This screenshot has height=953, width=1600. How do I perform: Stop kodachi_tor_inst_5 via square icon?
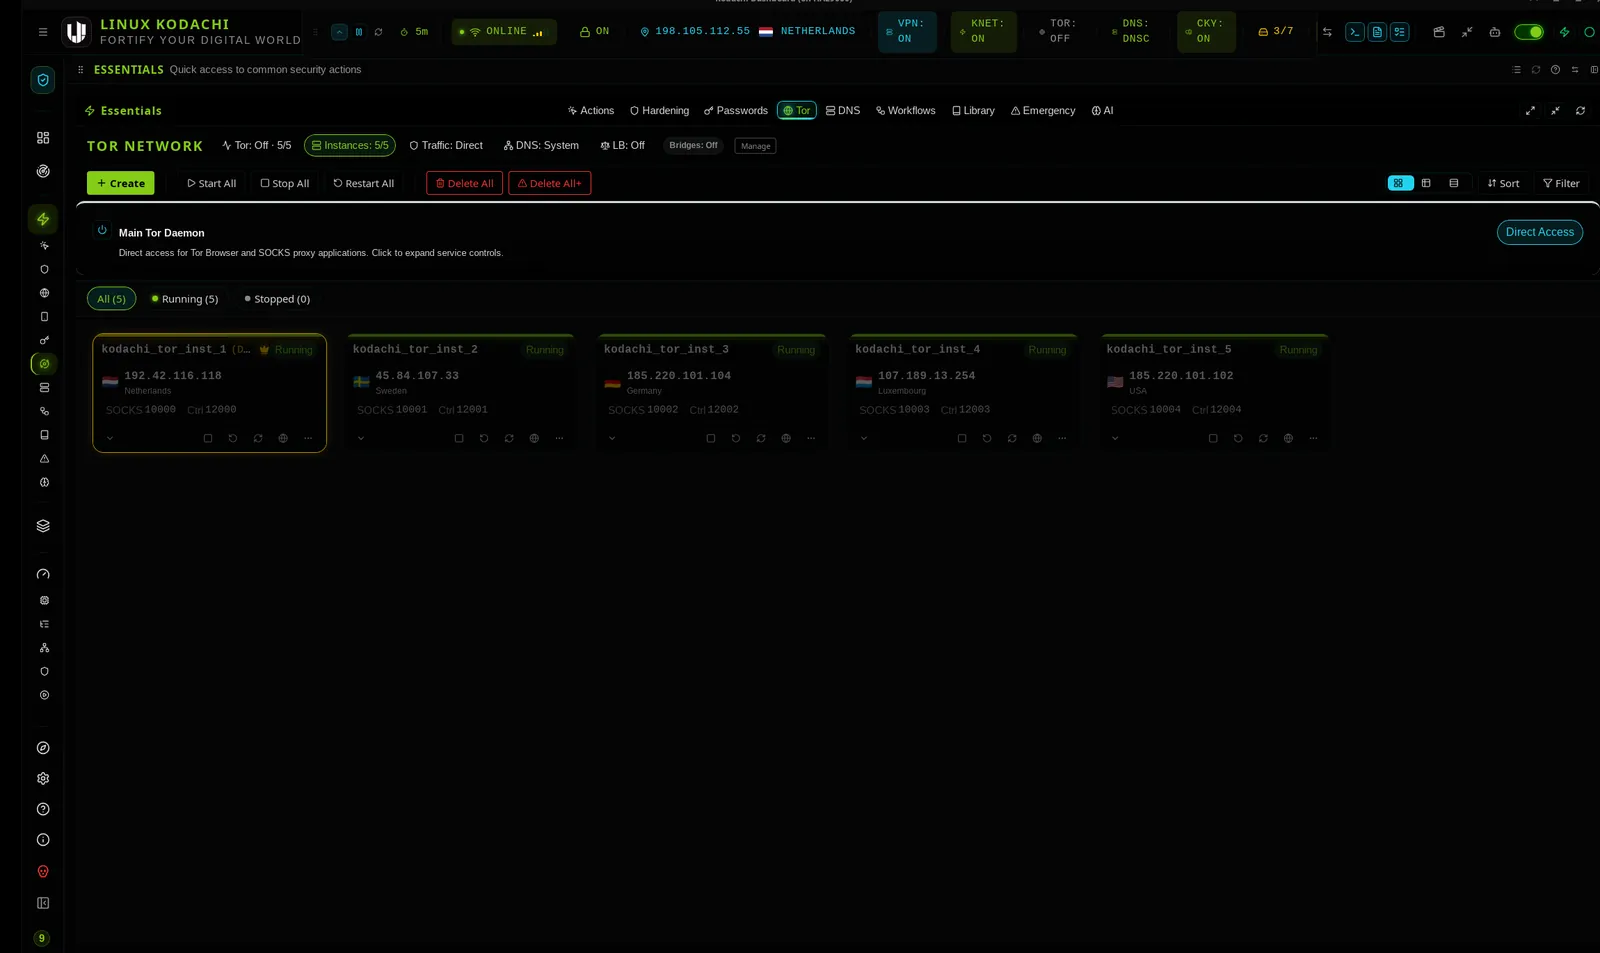coord(1213,439)
